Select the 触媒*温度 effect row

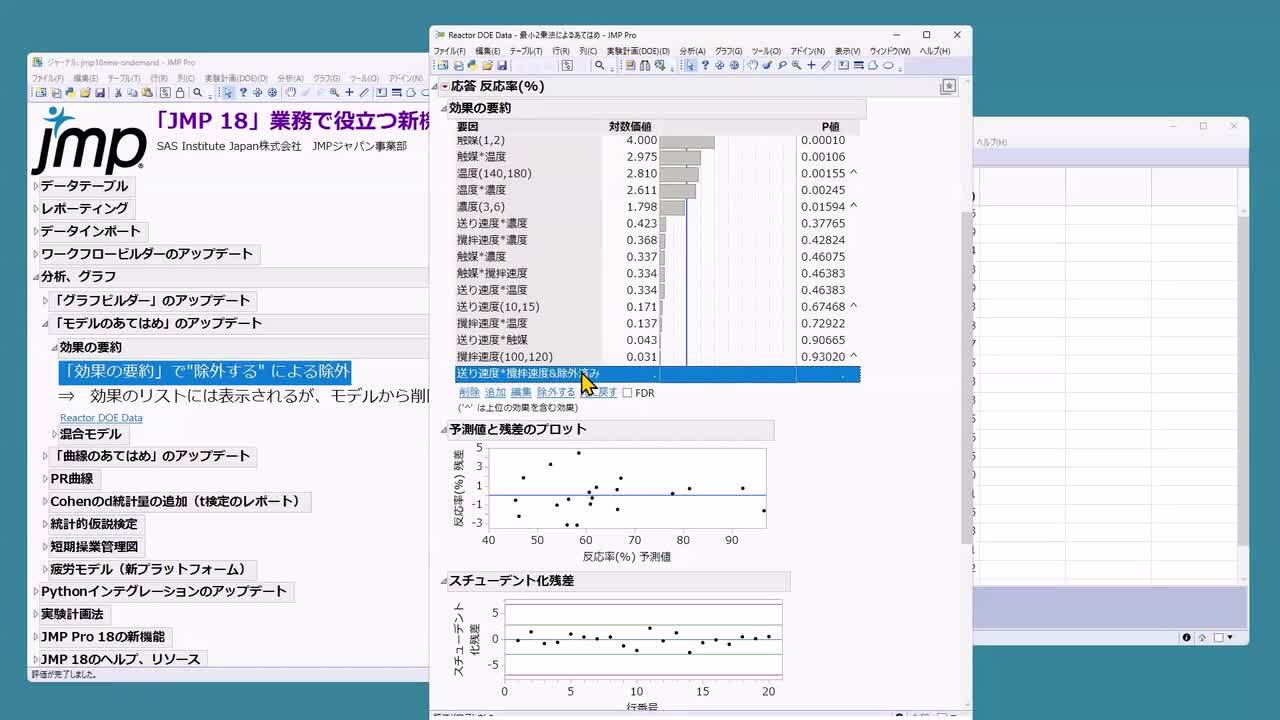657,157
